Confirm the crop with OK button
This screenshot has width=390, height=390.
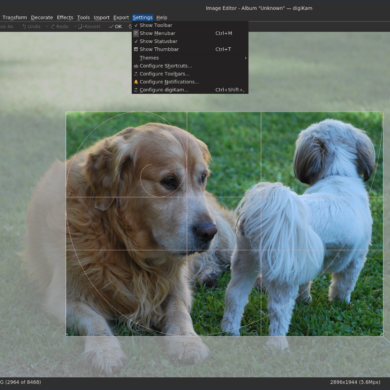[116, 26]
